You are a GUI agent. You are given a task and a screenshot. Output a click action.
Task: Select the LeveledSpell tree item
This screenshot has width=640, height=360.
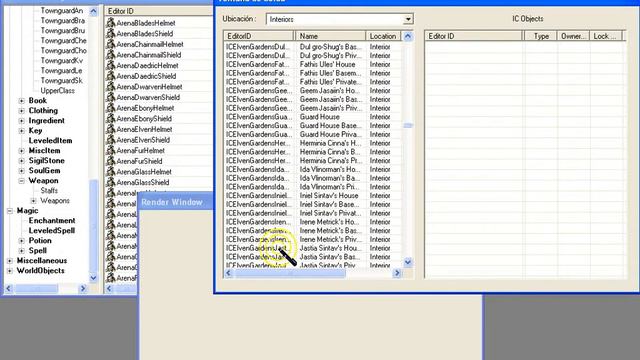(x=51, y=231)
